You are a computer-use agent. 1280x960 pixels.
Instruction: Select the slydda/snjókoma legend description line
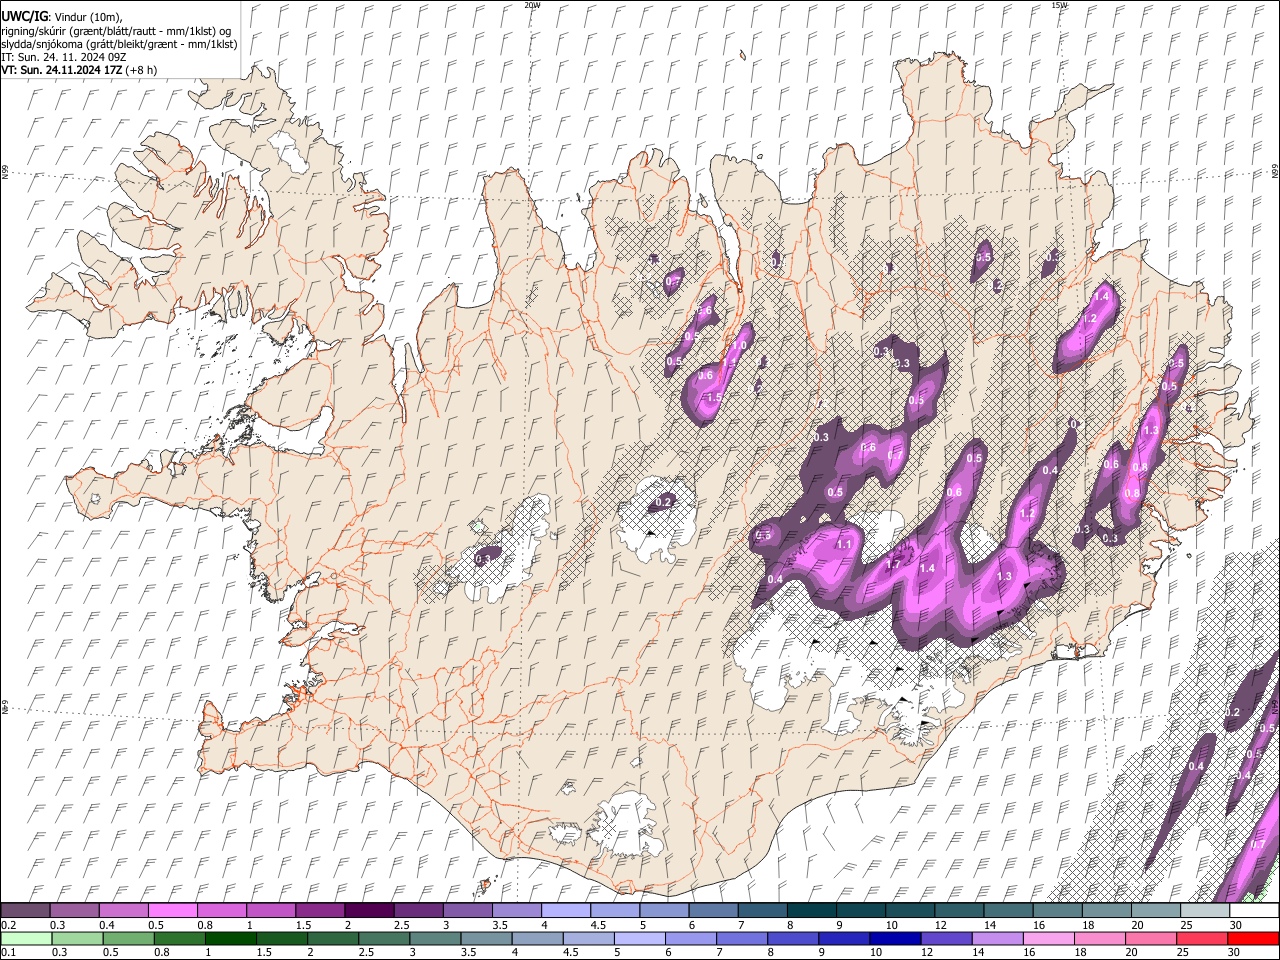(x=118, y=43)
